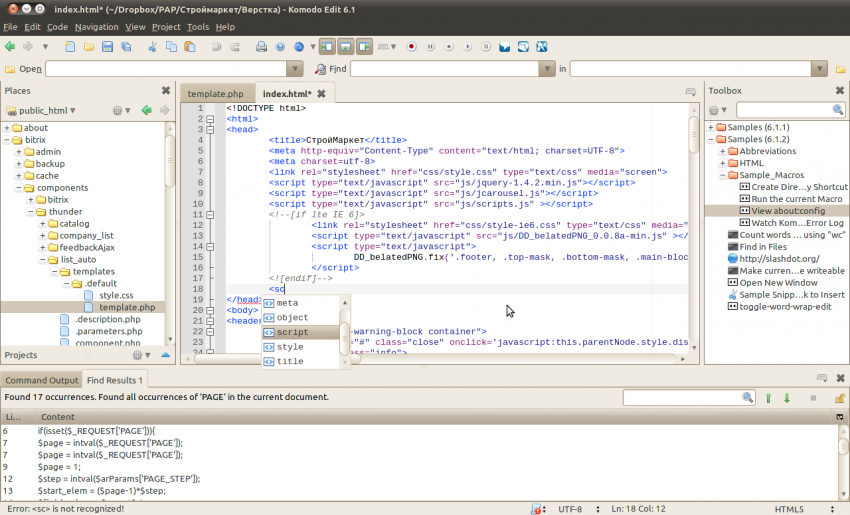The image size is (850, 515).
Task: Toggle the bottom pane visibility button
Action: (x=345, y=47)
